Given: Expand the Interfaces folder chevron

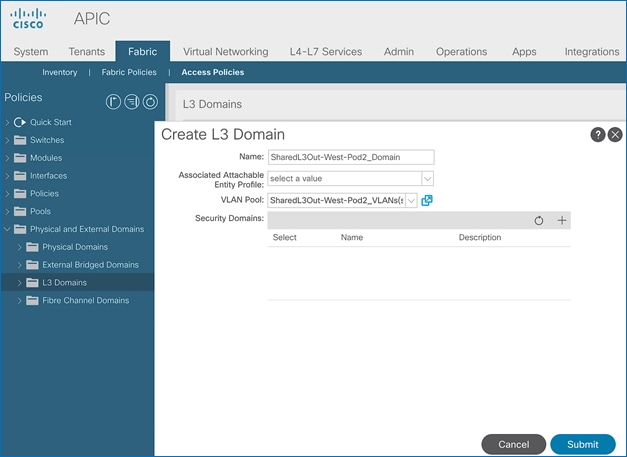Looking at the screenshot, I should (x=7, y=176).
